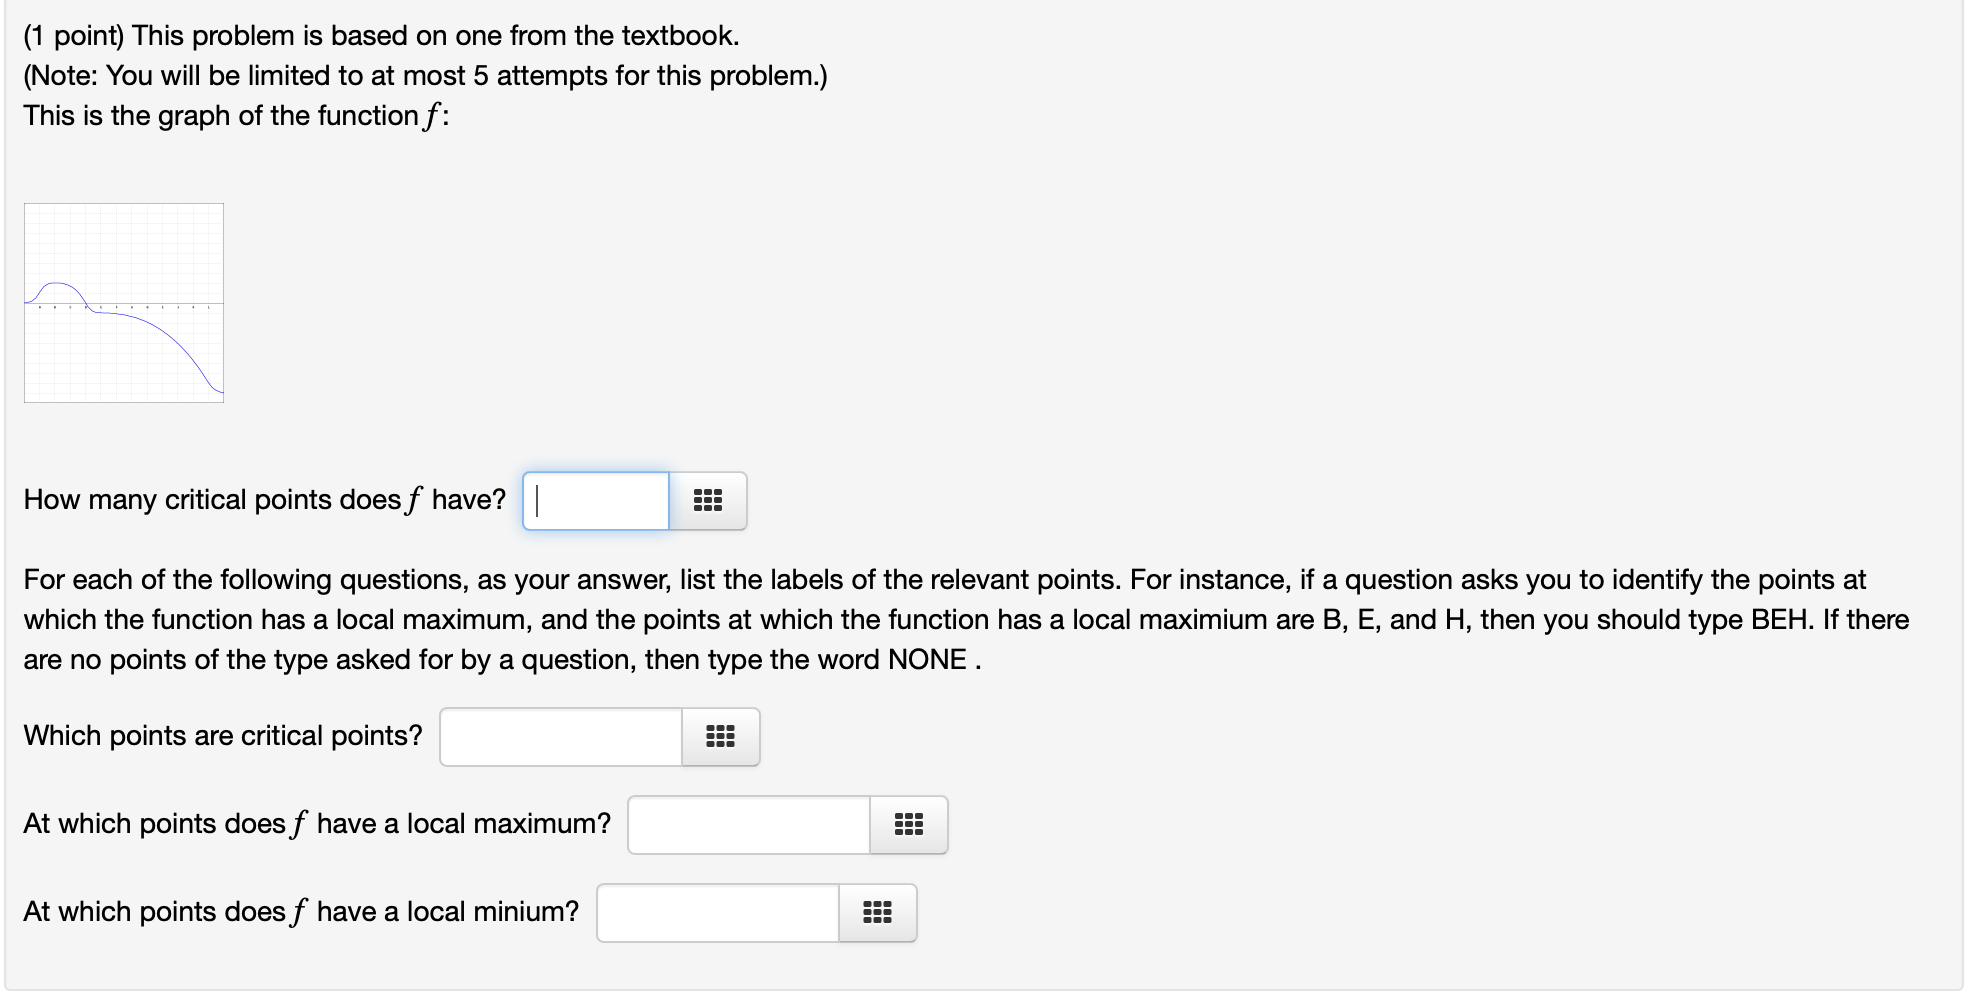This screenshot has width=1986, height=998.
Task: Click the local maximum answer field
Action: pyautogui.click(x=748, y=824)
